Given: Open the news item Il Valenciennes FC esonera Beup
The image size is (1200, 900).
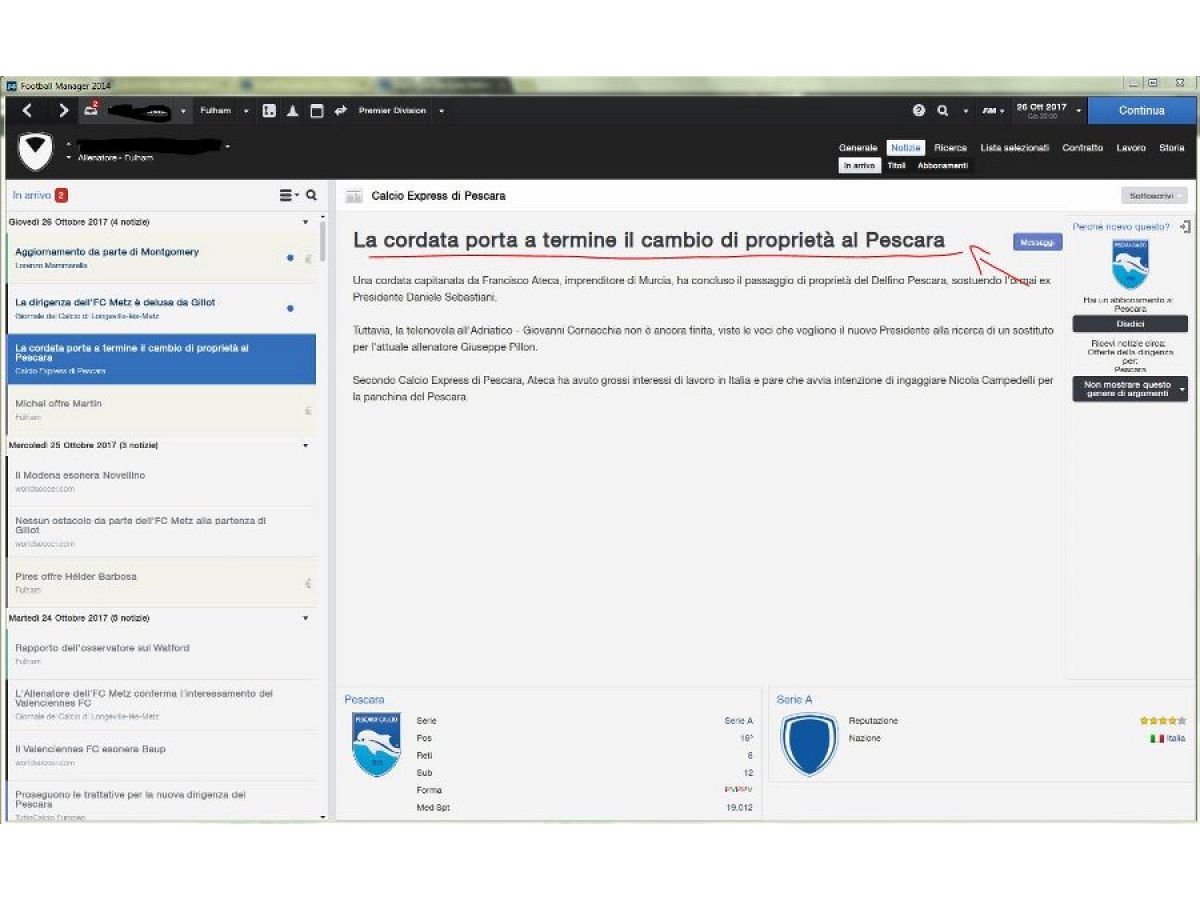Looking at the screenshot, I should [161, 755].
